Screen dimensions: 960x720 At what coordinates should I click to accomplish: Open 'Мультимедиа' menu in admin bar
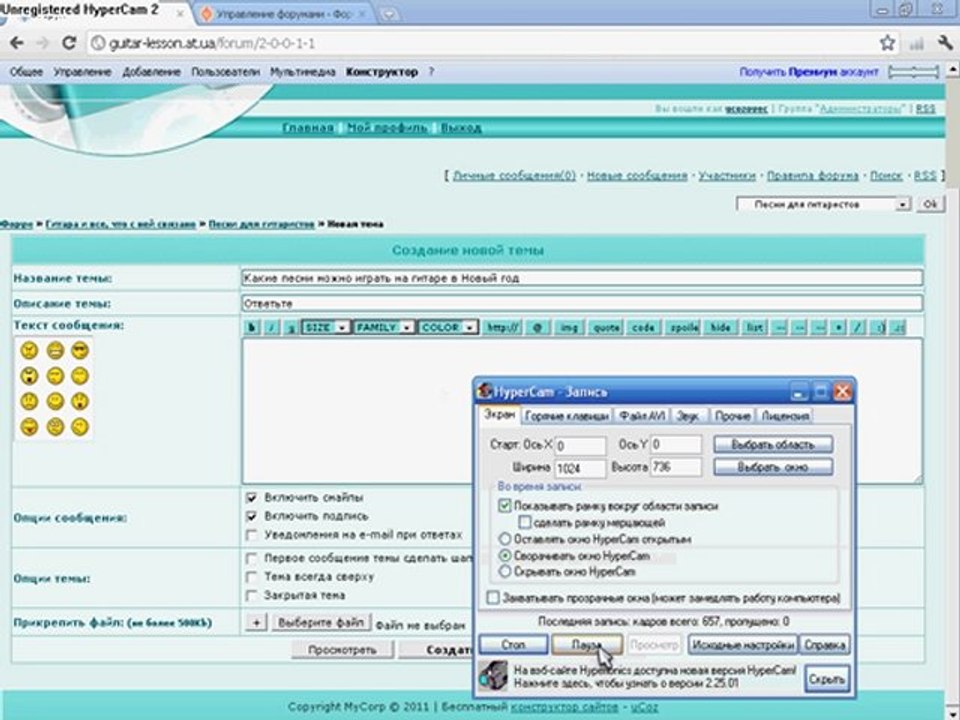(x=303, y=72)
